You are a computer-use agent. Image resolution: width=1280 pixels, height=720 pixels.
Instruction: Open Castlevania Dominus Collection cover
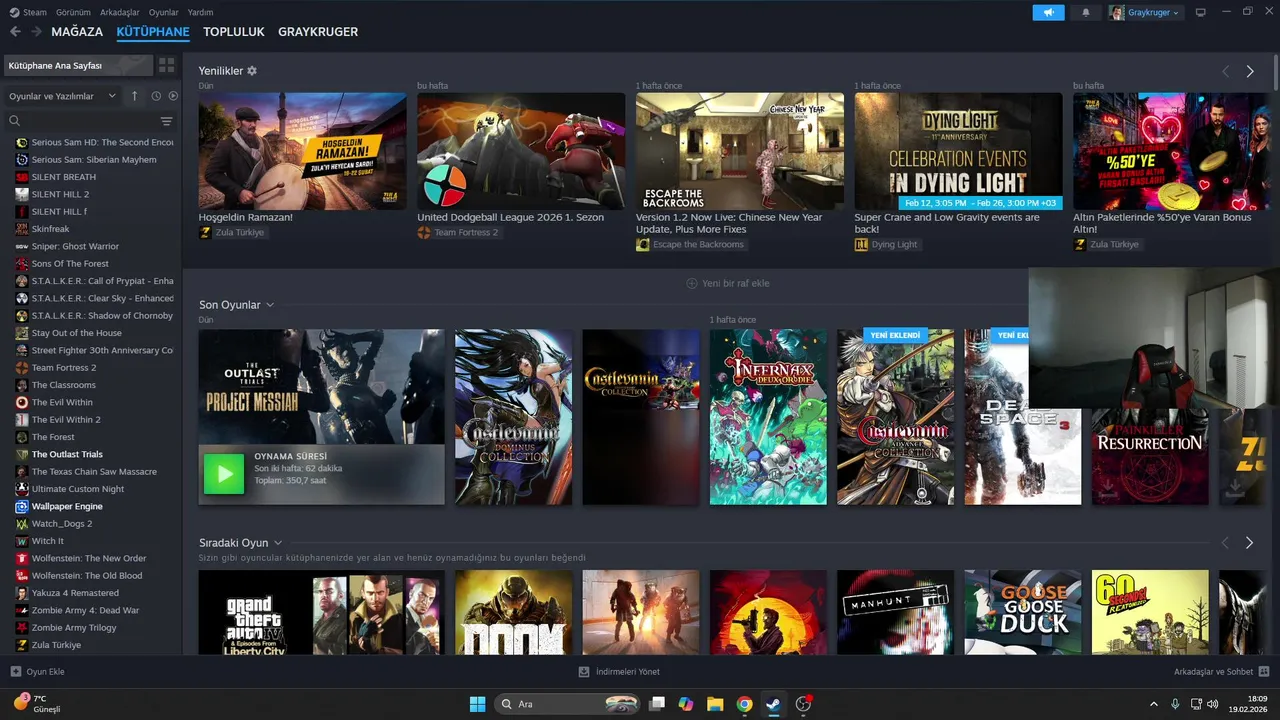[513, 417]
